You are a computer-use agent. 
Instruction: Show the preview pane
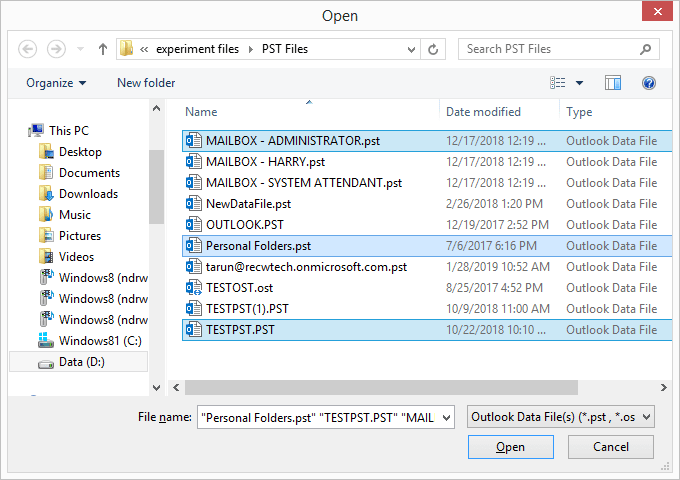[613, 83]
